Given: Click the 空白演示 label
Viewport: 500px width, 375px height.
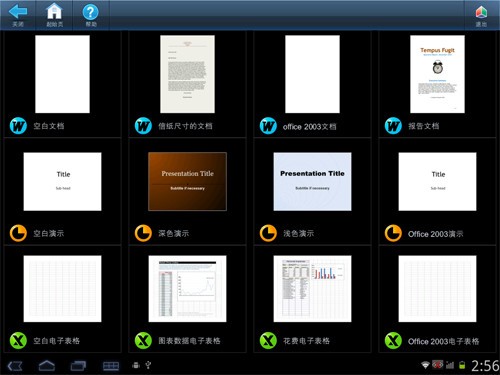Looking at the screenshot, I should tap(49, 233).
